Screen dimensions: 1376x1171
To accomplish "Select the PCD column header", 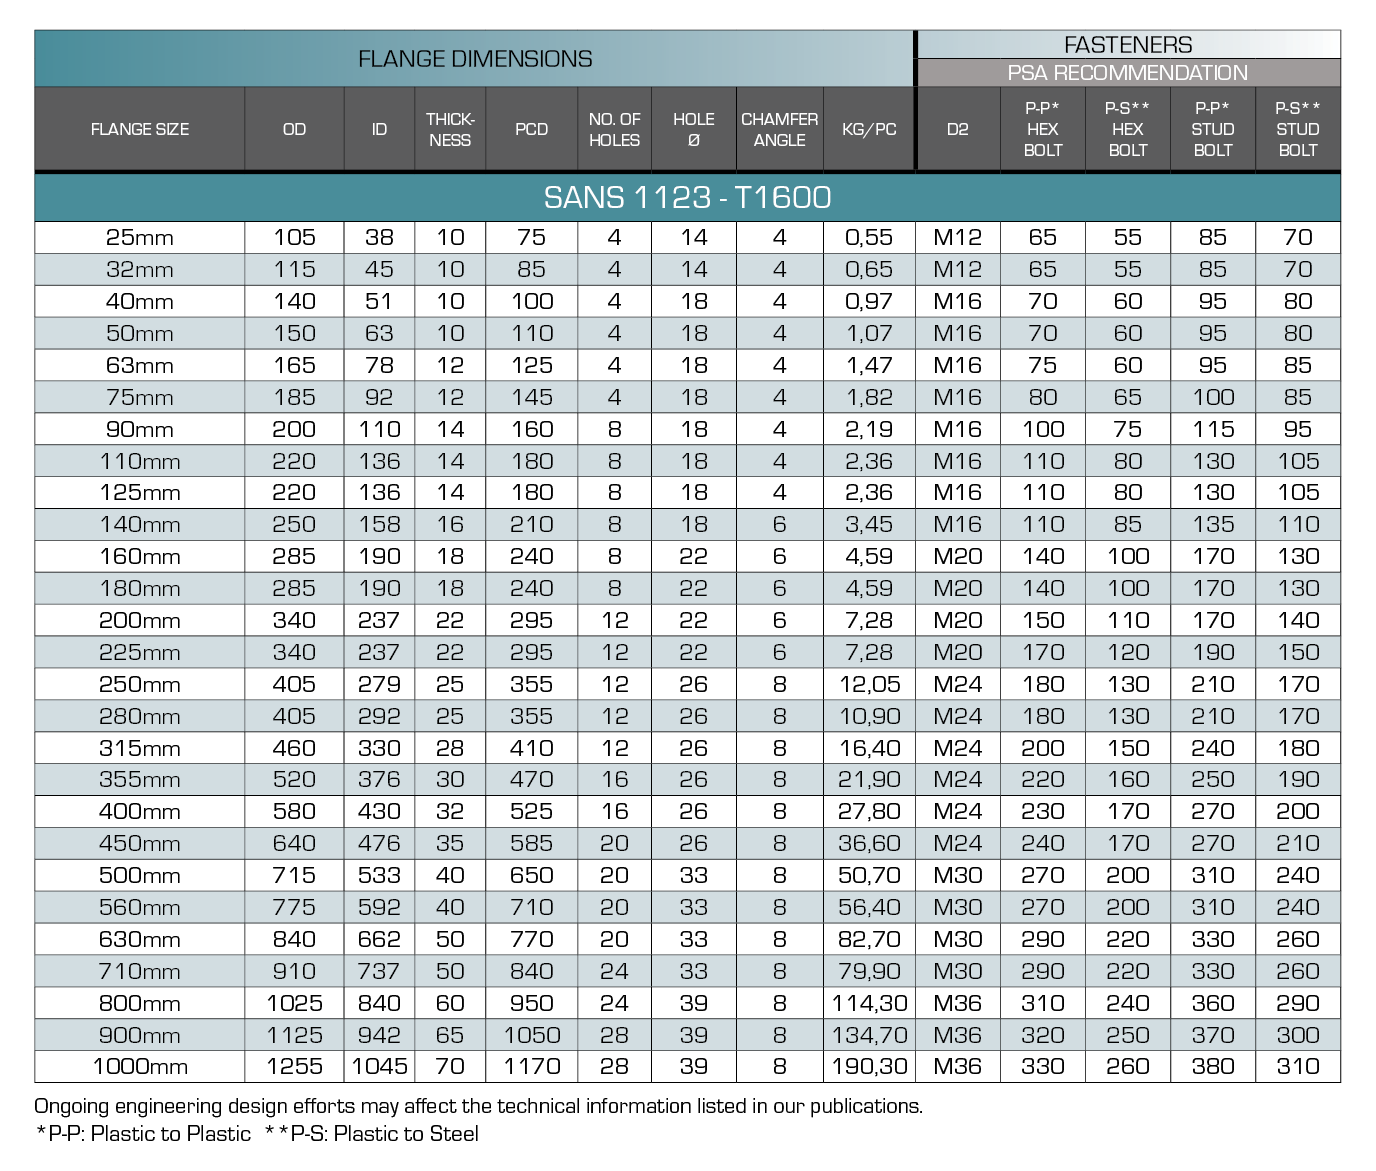I will coord(531,129).
